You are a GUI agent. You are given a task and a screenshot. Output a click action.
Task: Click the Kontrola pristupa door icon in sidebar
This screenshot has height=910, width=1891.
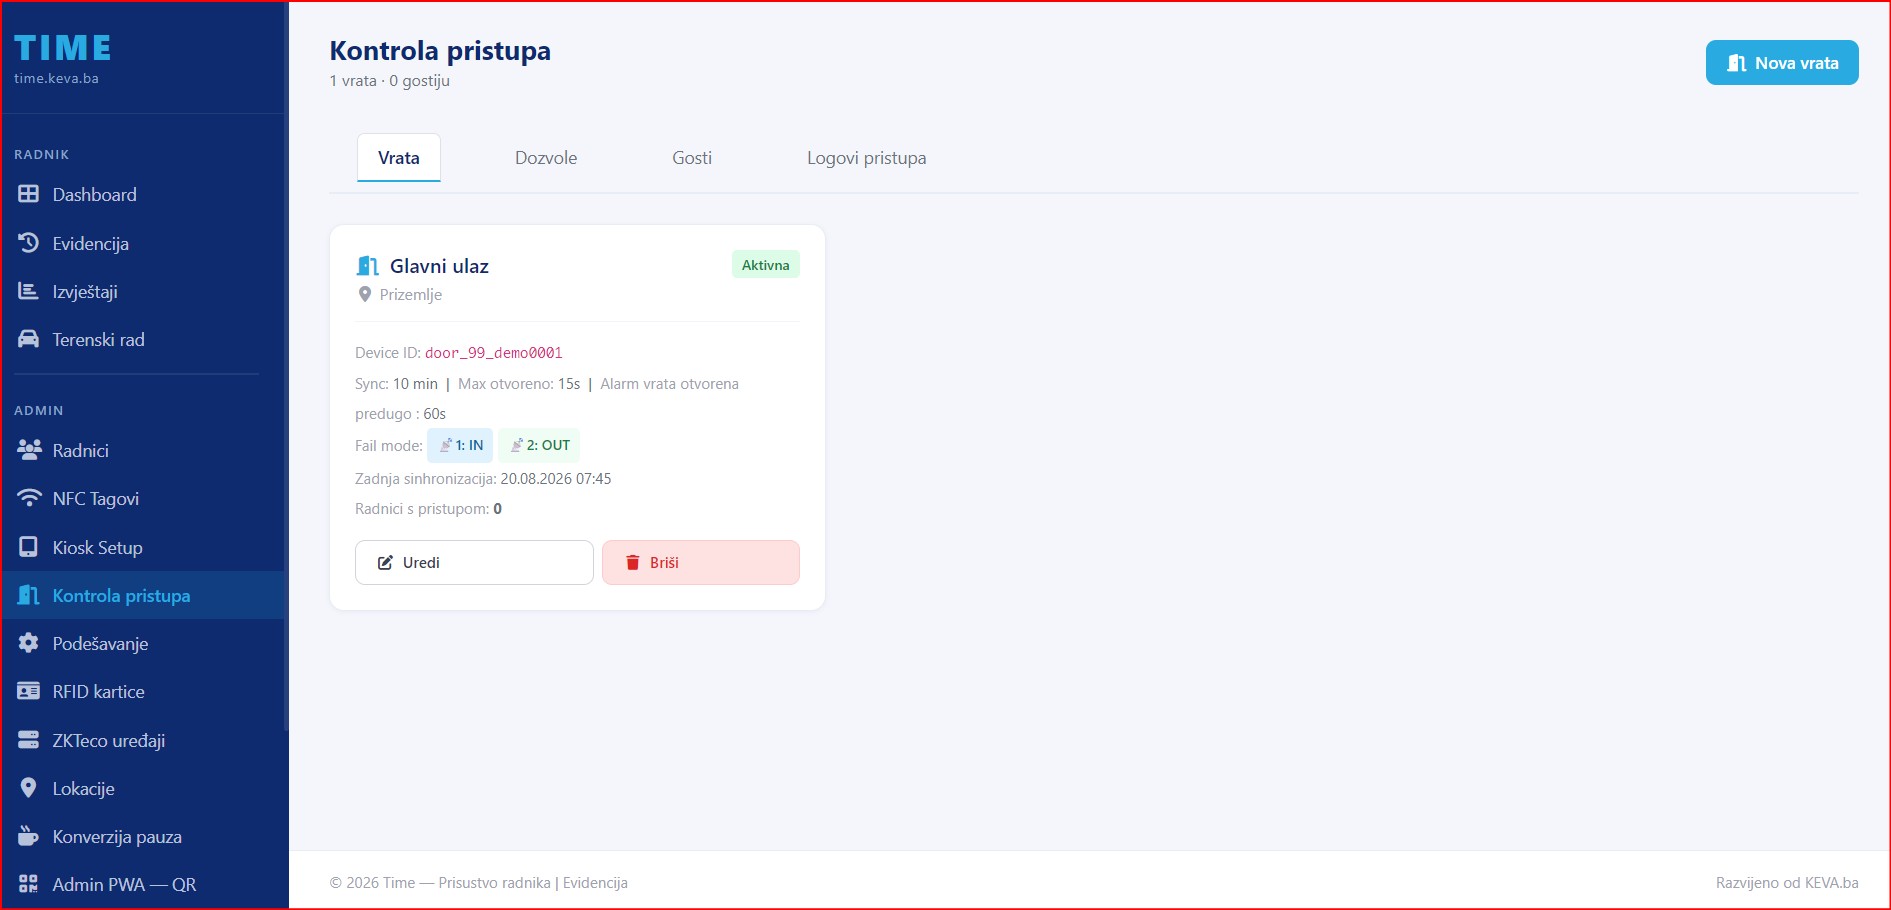coord(28,595)
